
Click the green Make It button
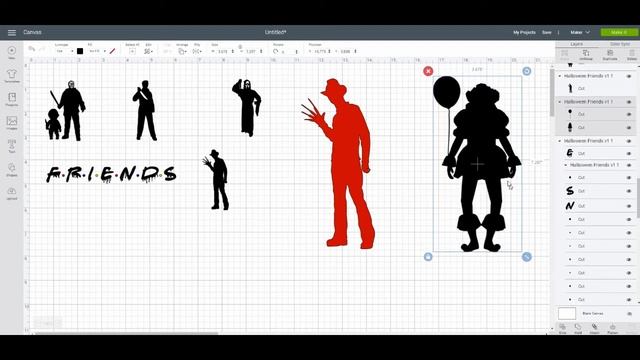click(619, 32)
